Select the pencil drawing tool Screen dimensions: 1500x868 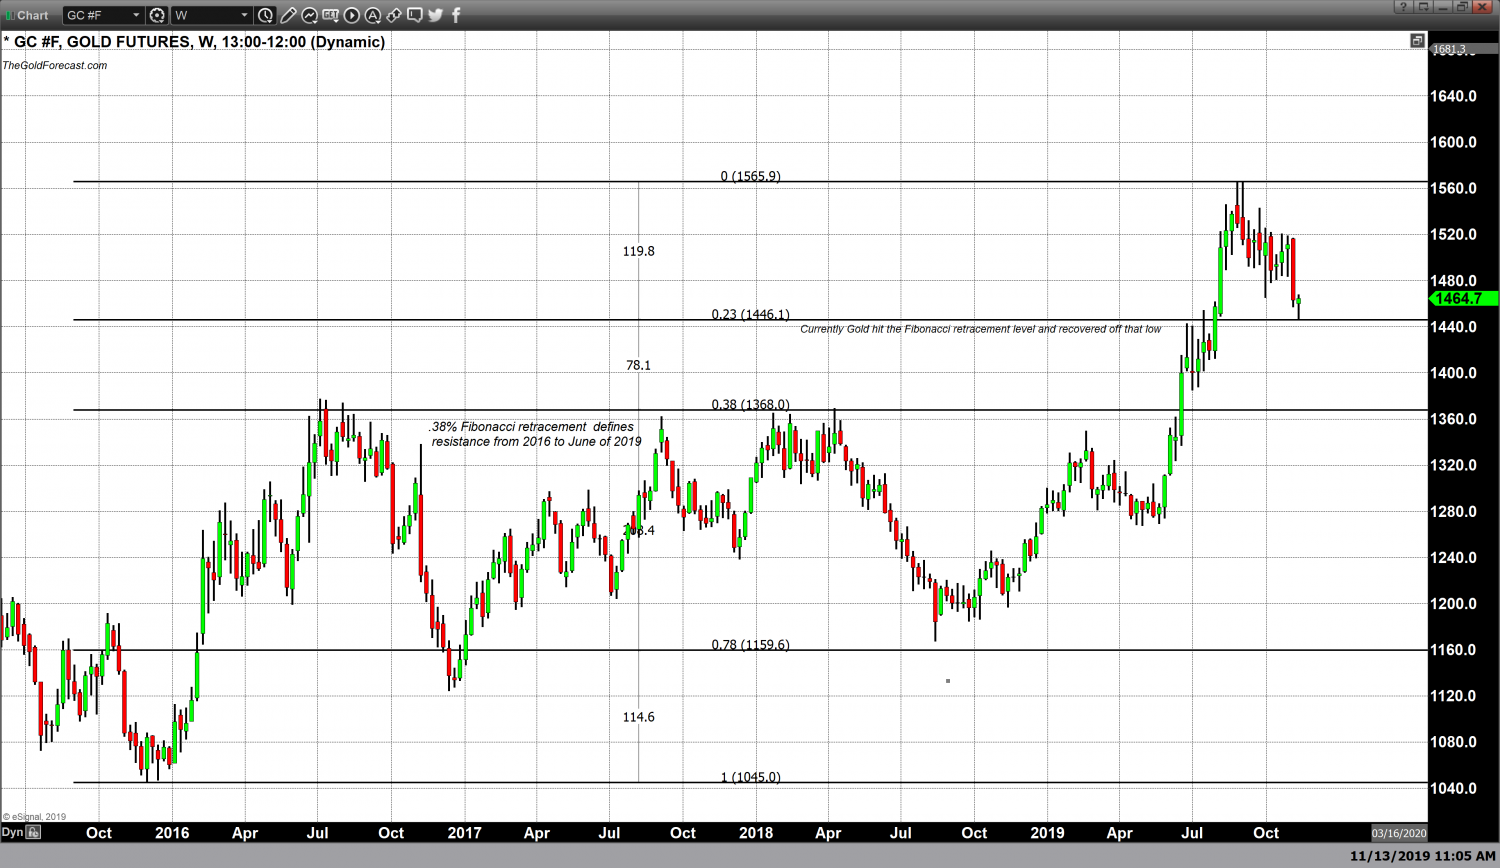pyautogui.click(x=288, y=15)
